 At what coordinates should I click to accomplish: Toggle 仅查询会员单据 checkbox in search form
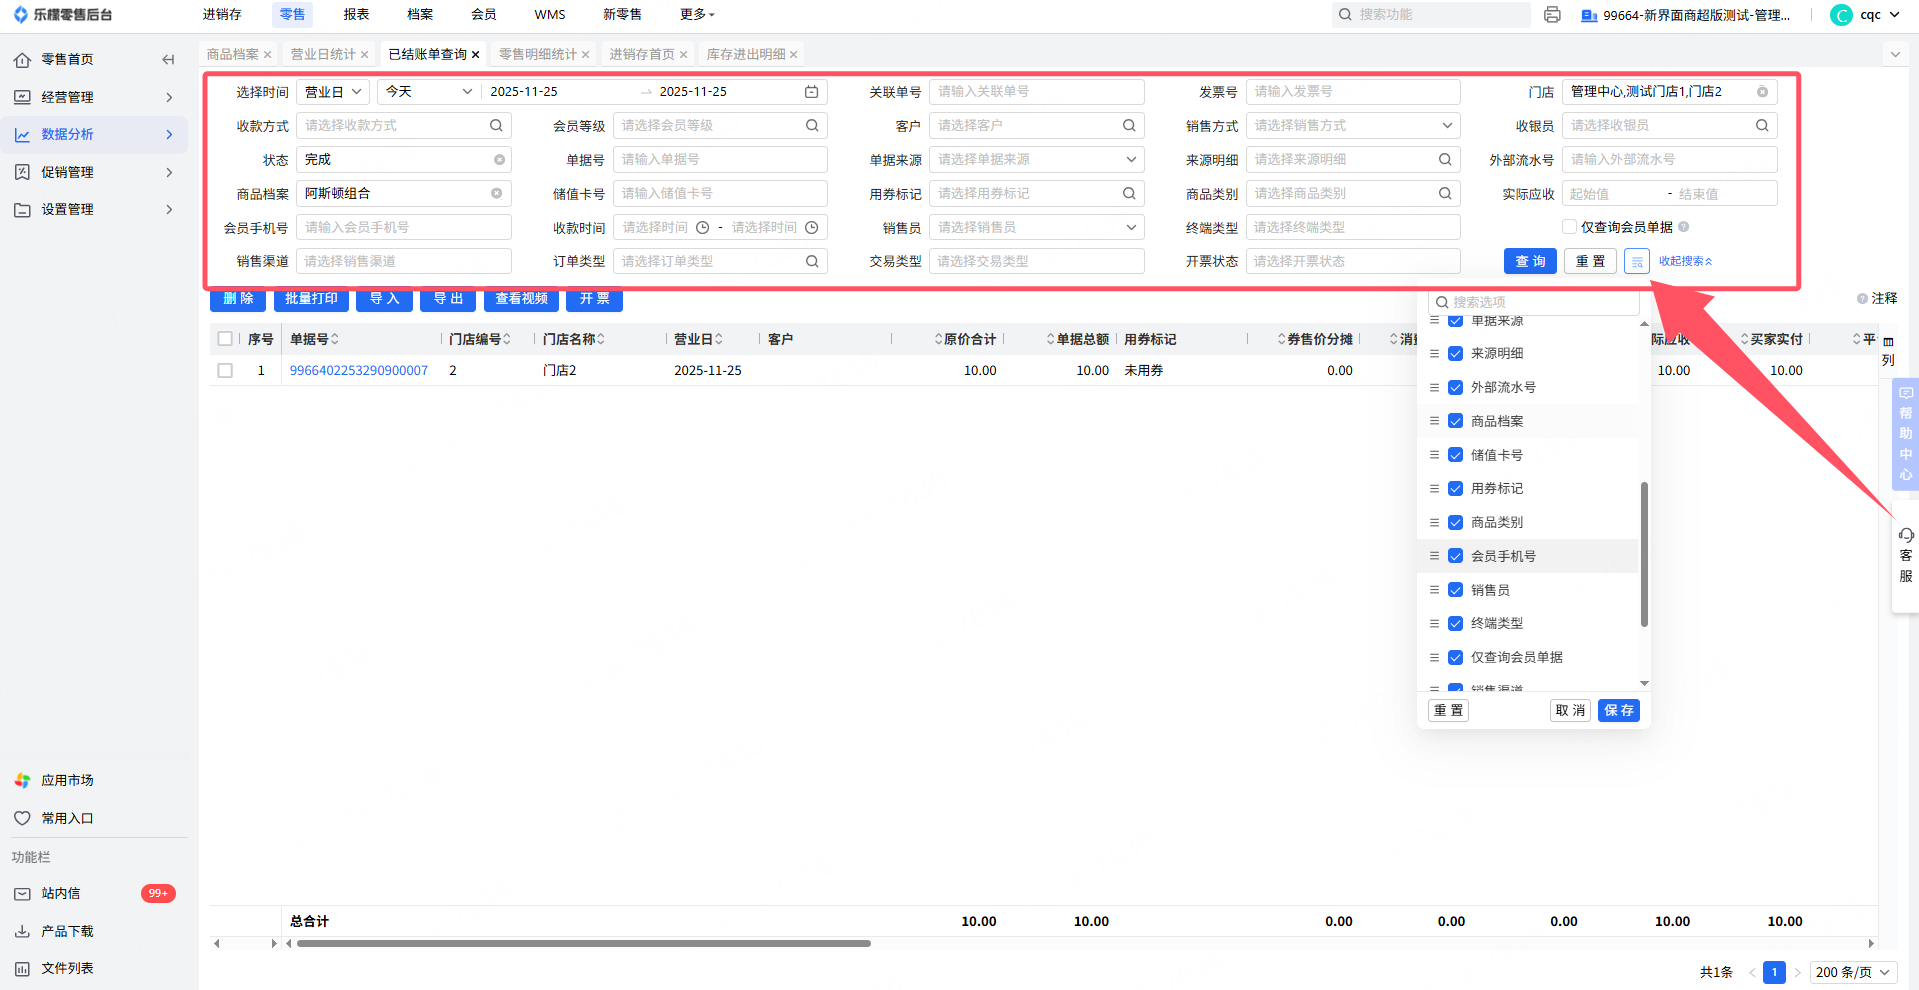[x=1570, y=227]
